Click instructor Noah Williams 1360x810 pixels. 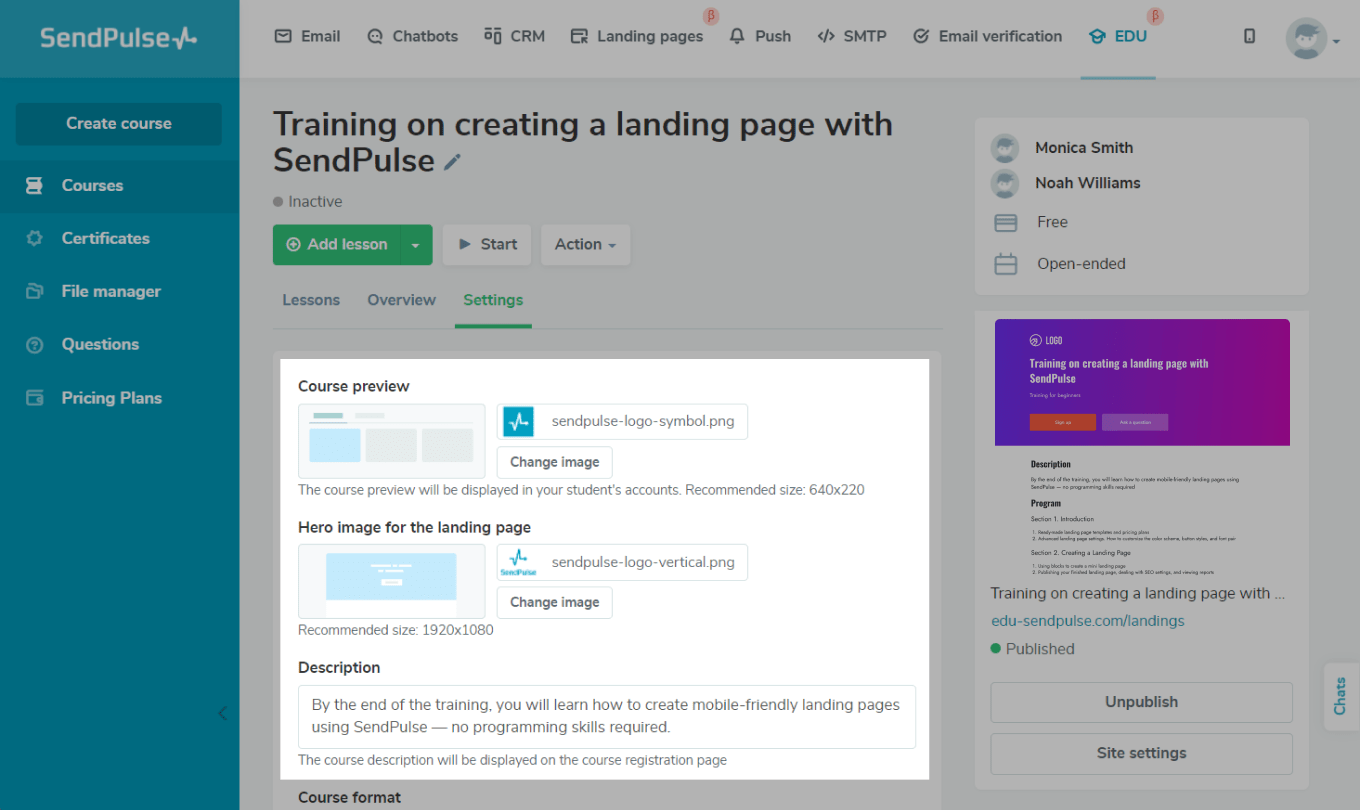[1088, 183]
